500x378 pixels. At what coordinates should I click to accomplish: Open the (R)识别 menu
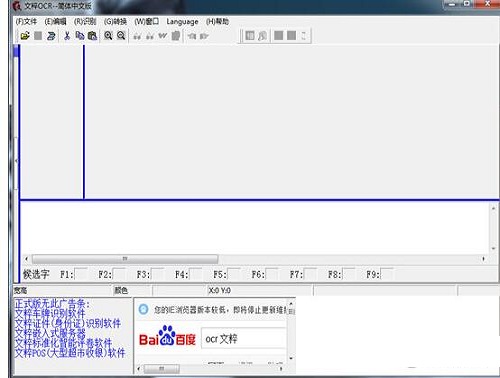point(85,22)
